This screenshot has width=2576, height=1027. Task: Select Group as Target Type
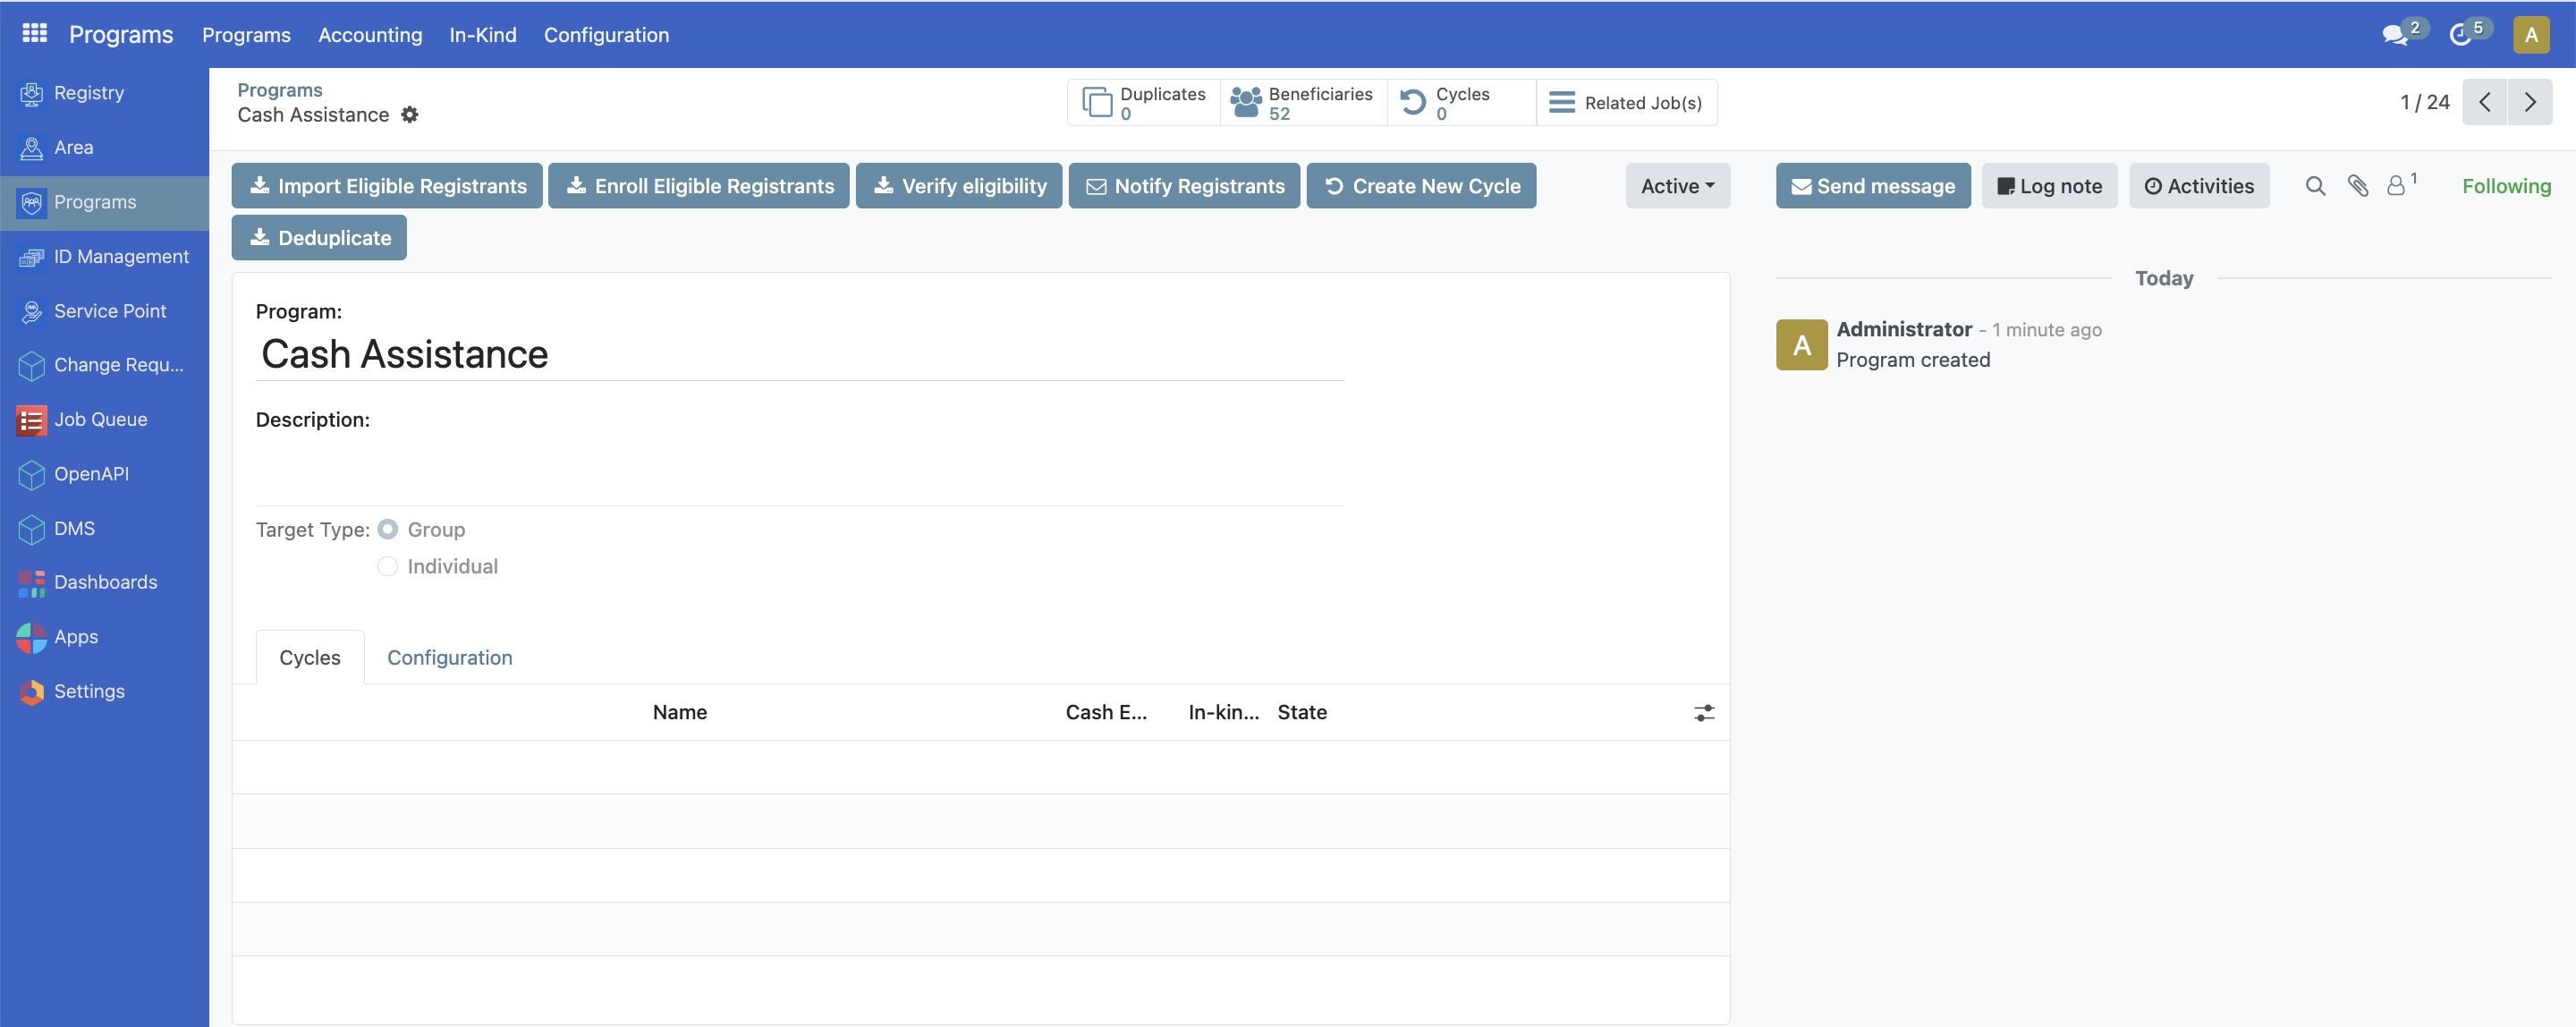[387, 529]
